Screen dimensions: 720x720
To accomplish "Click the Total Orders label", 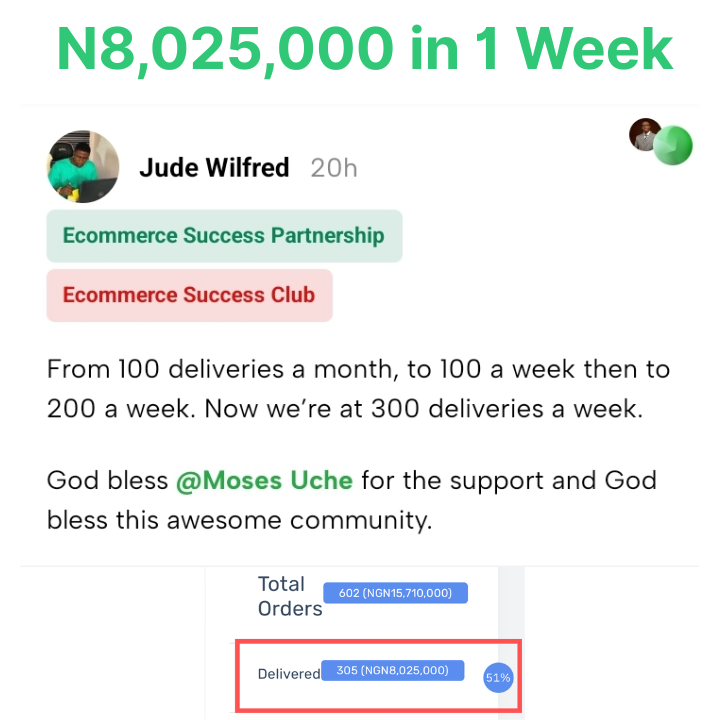I will click(x=290, y=596).
